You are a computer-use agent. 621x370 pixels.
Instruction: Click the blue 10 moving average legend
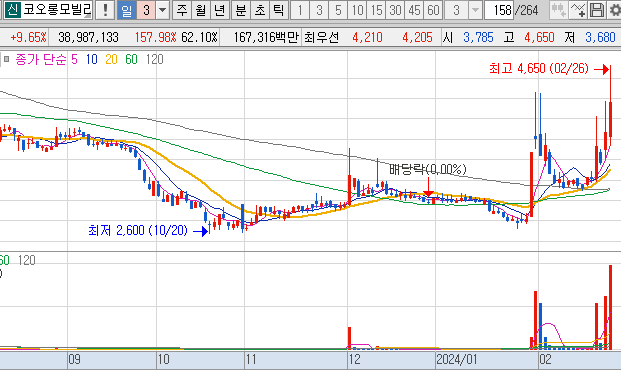(x=91, y=59)
